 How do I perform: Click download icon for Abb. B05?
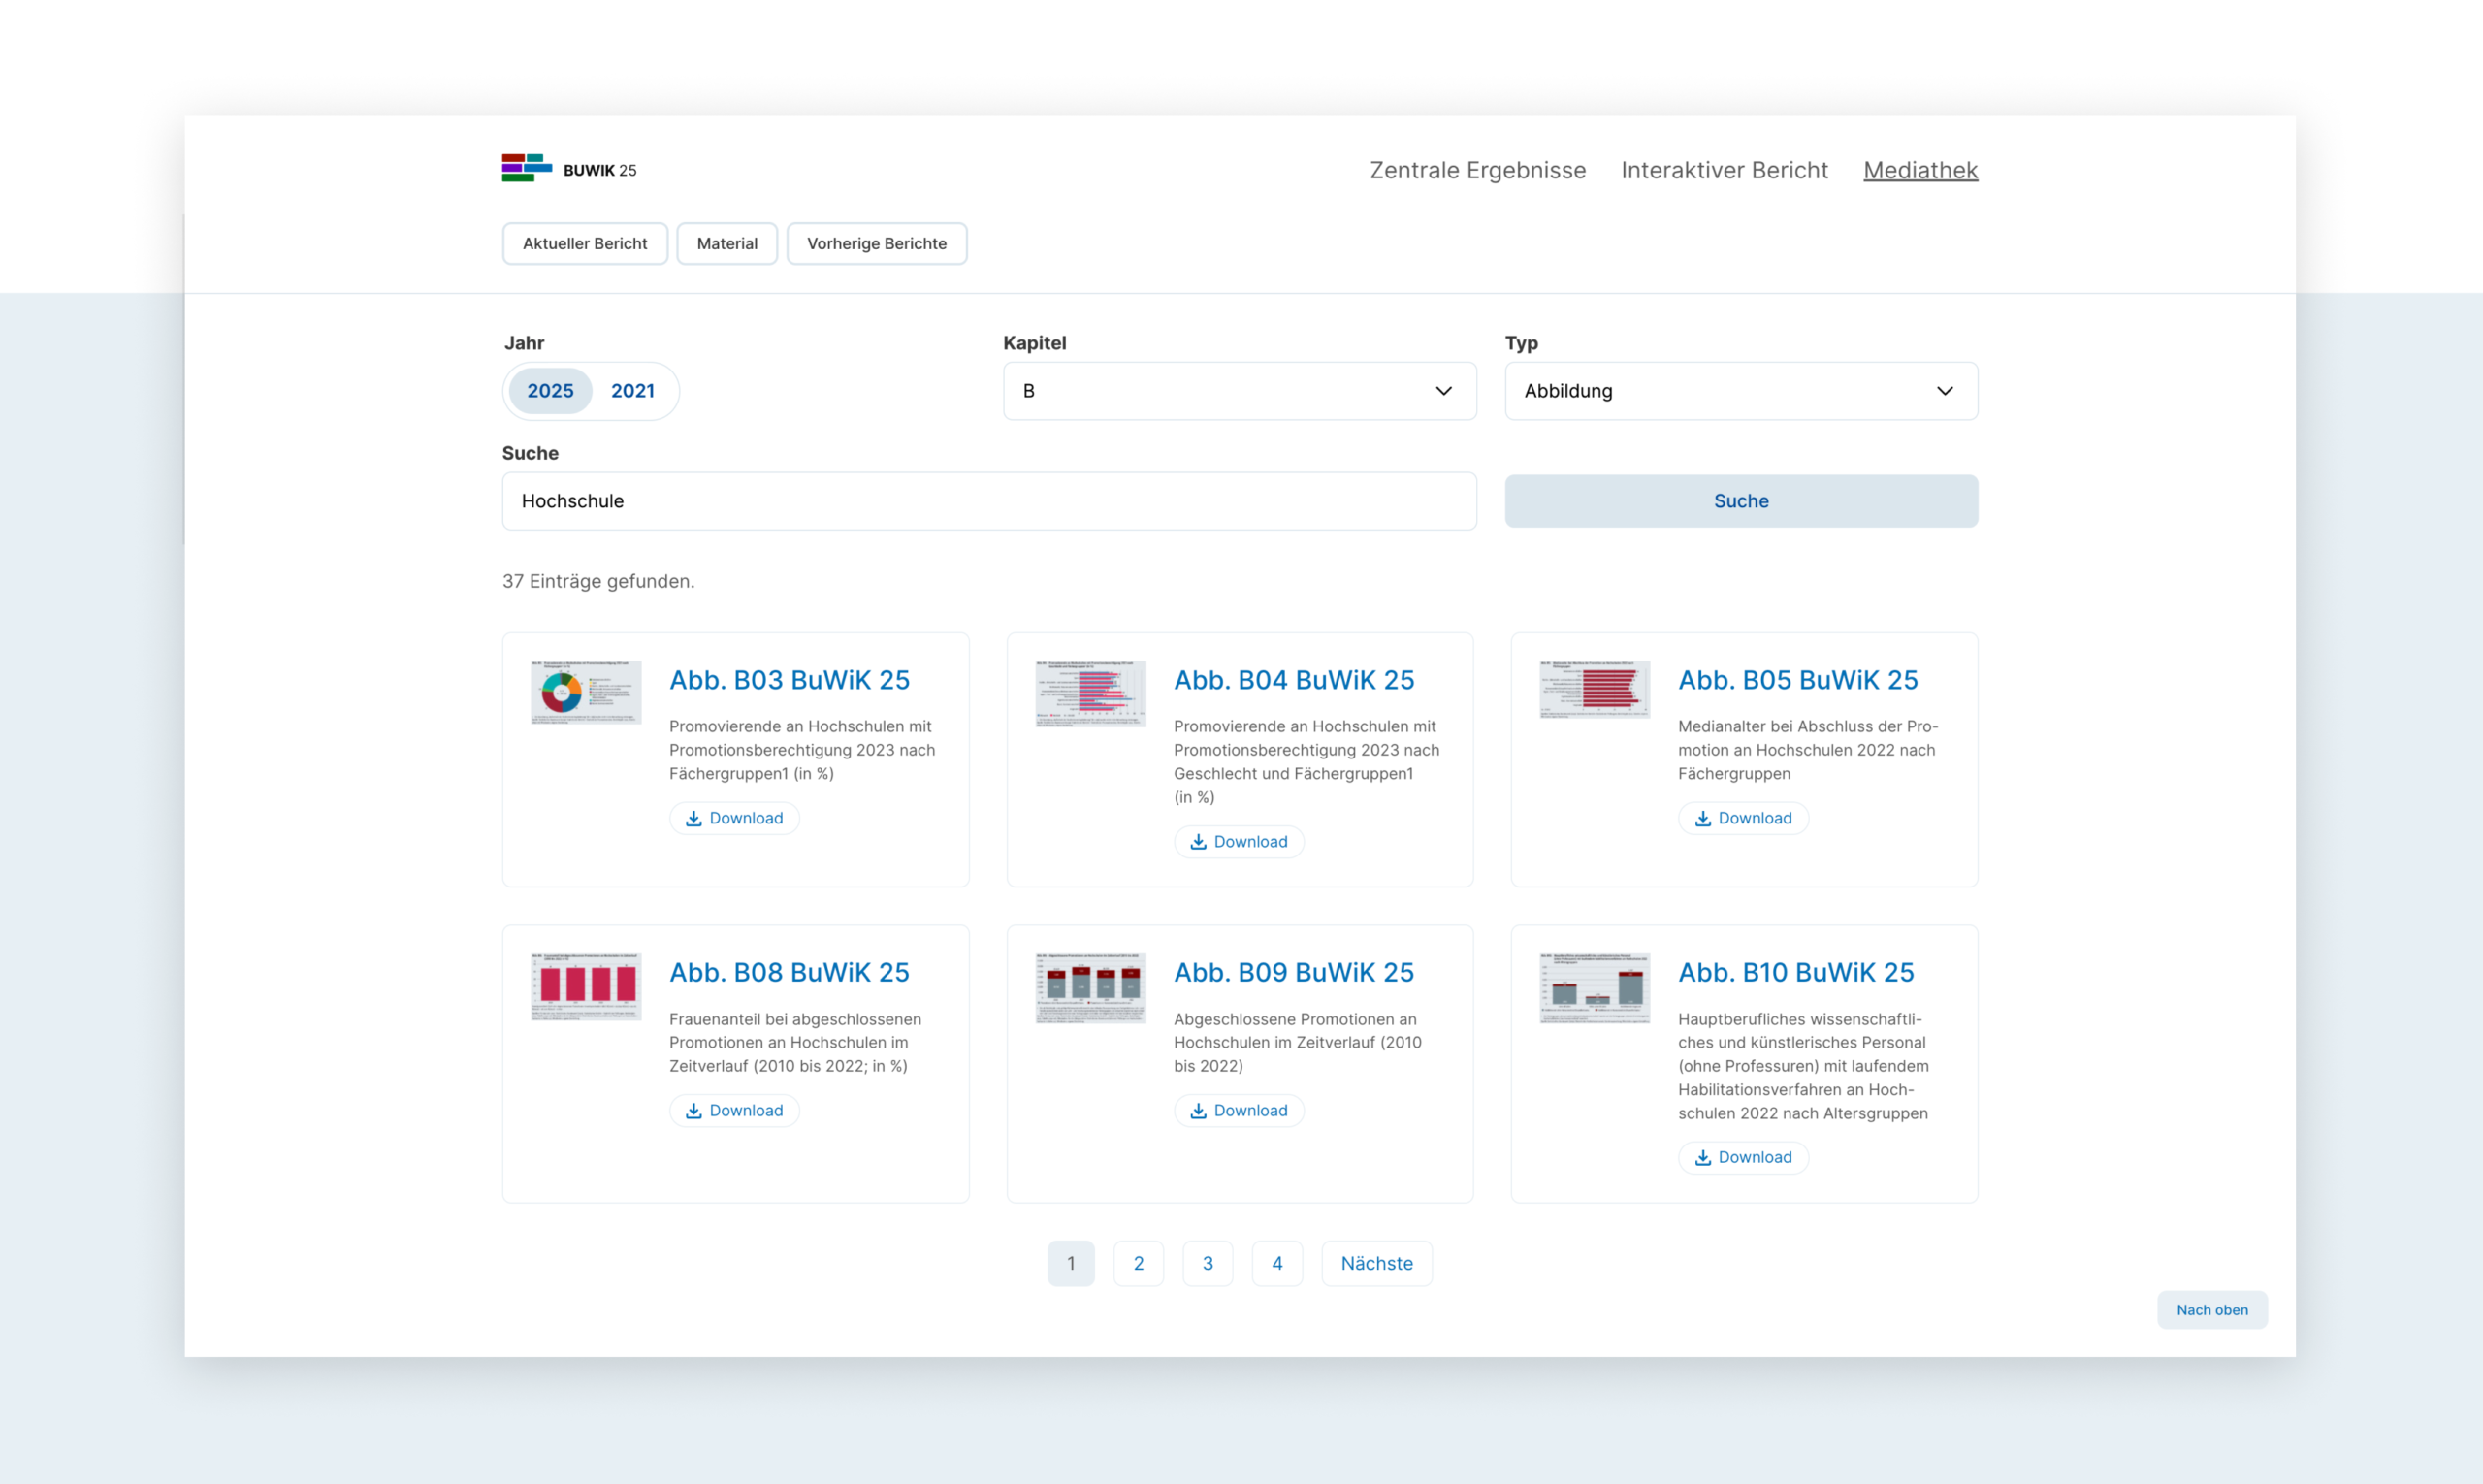point(1702,818)
